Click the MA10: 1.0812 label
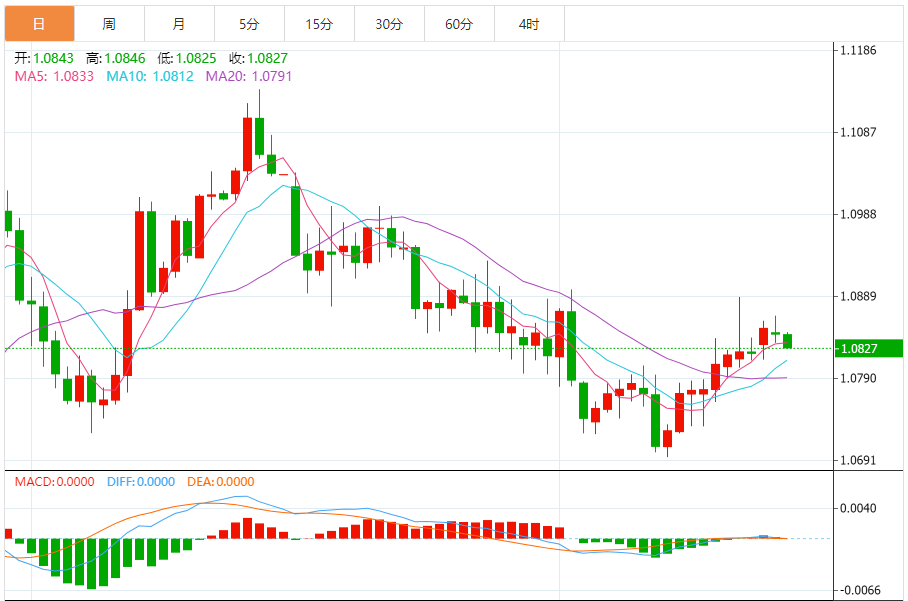The height and width of the screenshot is (601, 908). [x=150, y=76]
